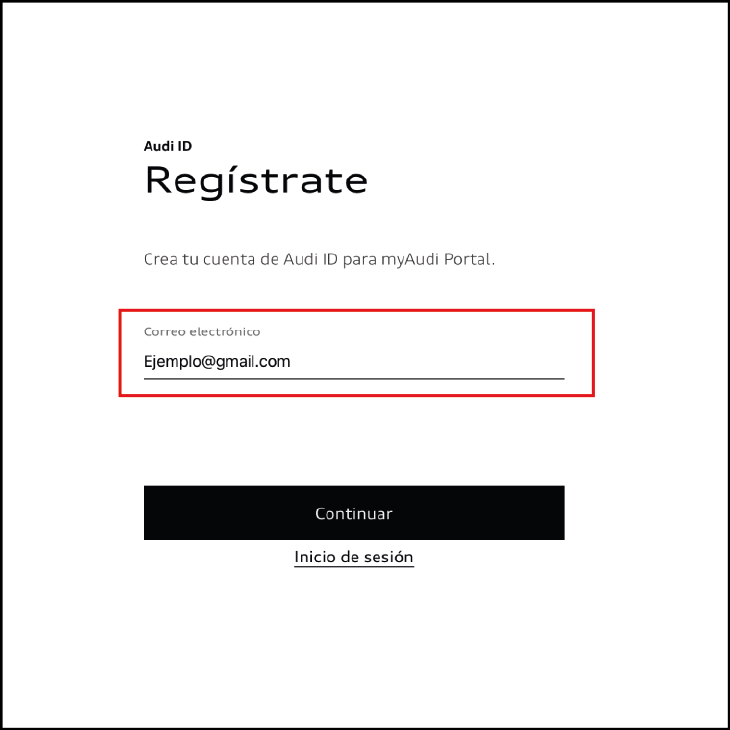
Task: Place cursor after gmail.com in email field
Action: click(x=292, y=362)
